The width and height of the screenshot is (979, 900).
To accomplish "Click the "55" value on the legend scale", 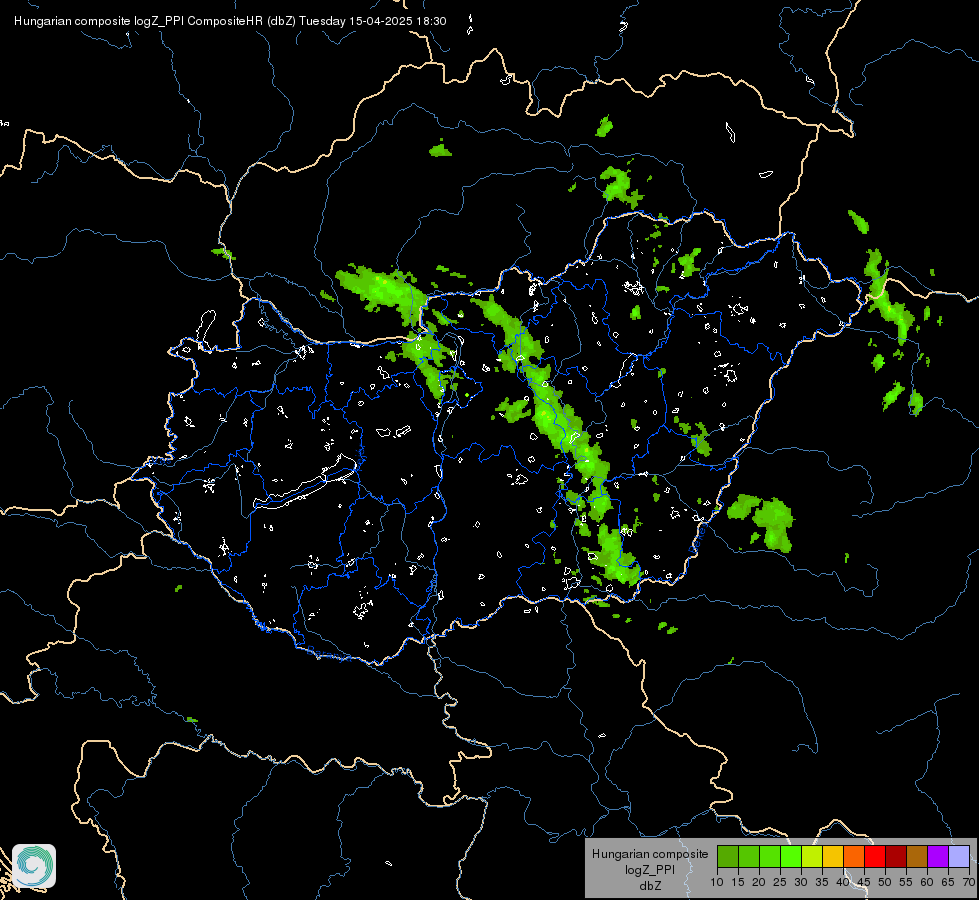I will click(x=906, y=883).
